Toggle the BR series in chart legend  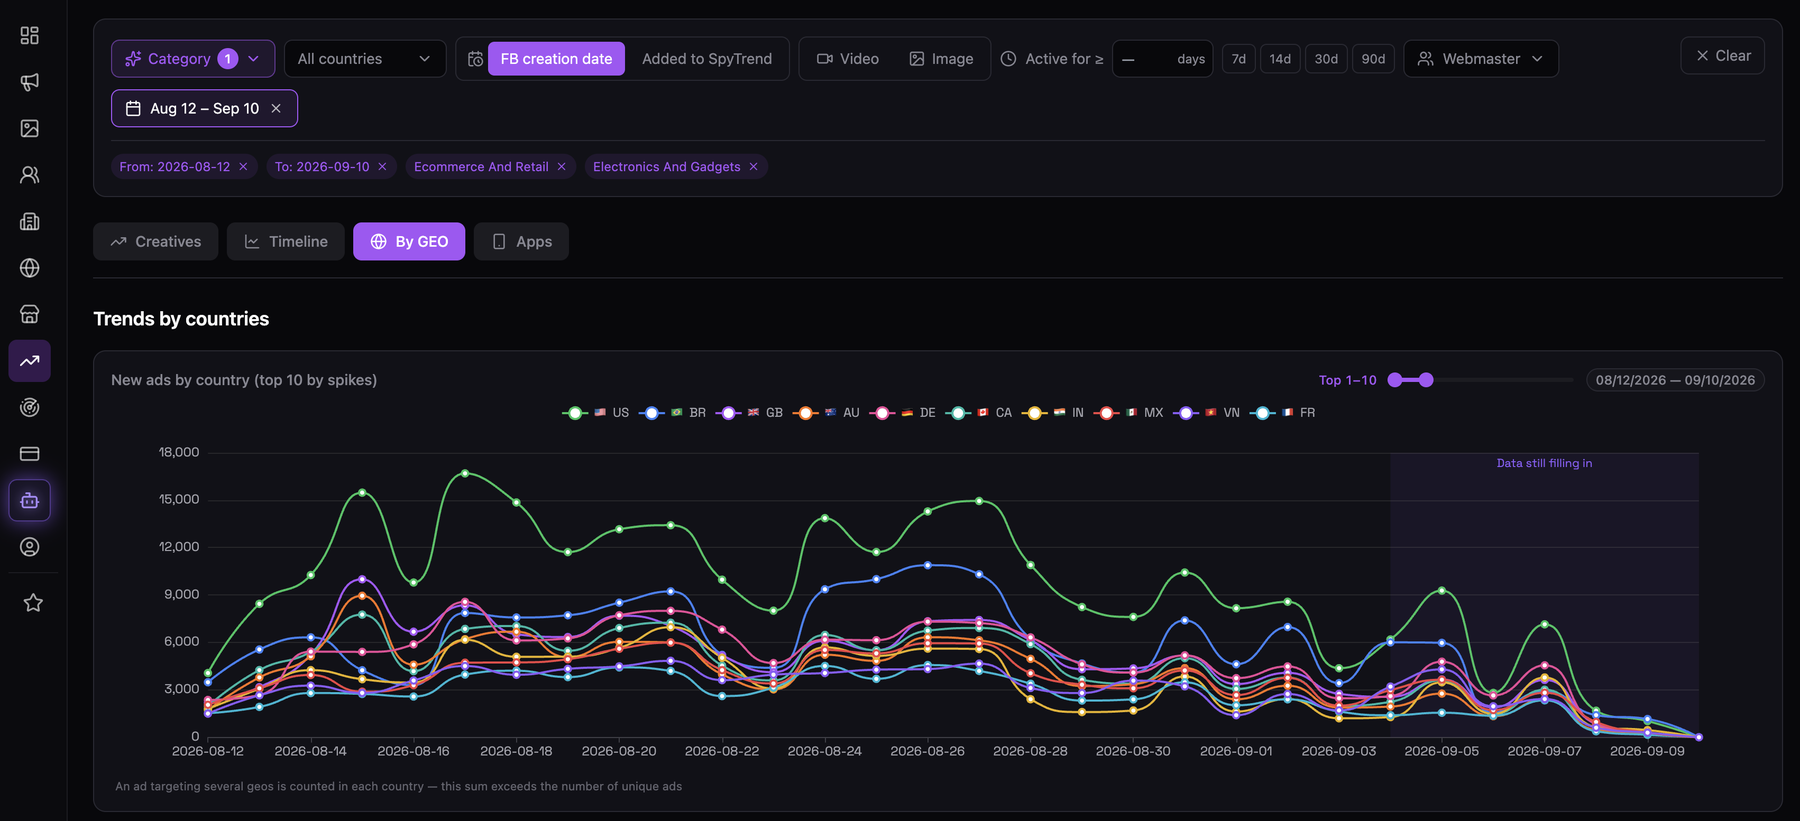673,413
